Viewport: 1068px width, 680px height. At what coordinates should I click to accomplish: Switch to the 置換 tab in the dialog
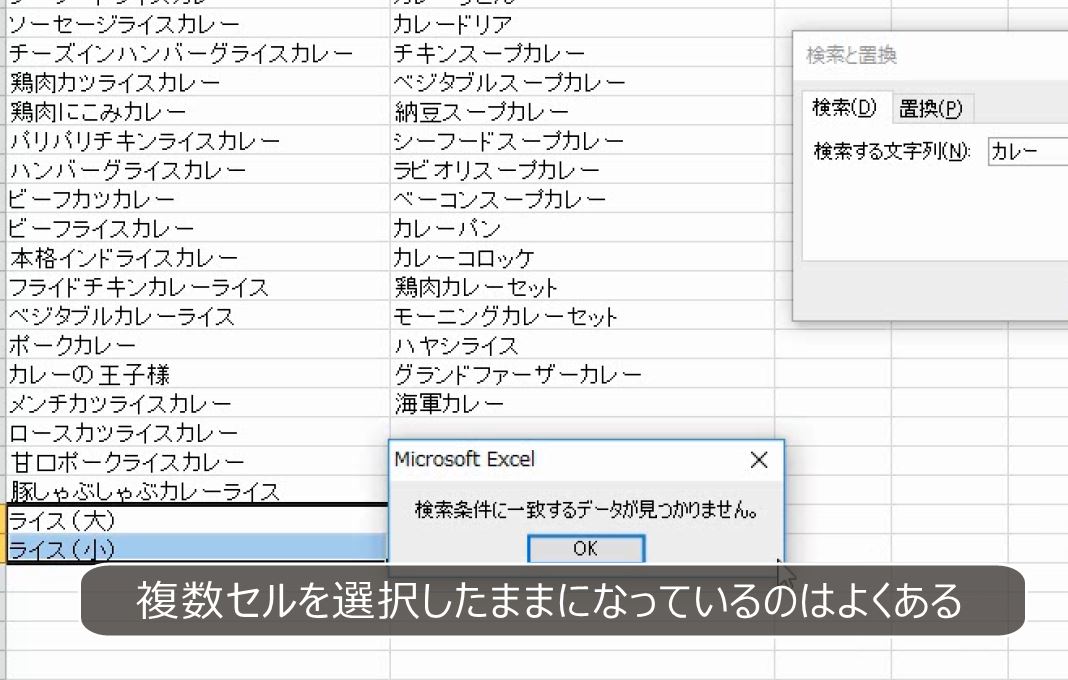929,110
